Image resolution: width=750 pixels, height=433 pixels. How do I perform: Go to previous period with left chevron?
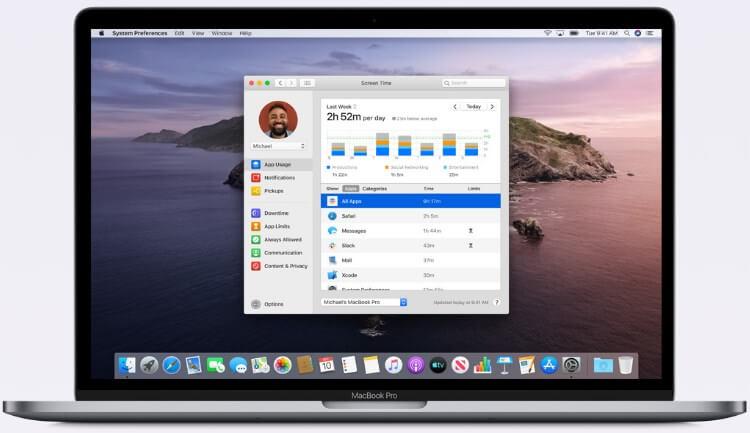point(455,107)
